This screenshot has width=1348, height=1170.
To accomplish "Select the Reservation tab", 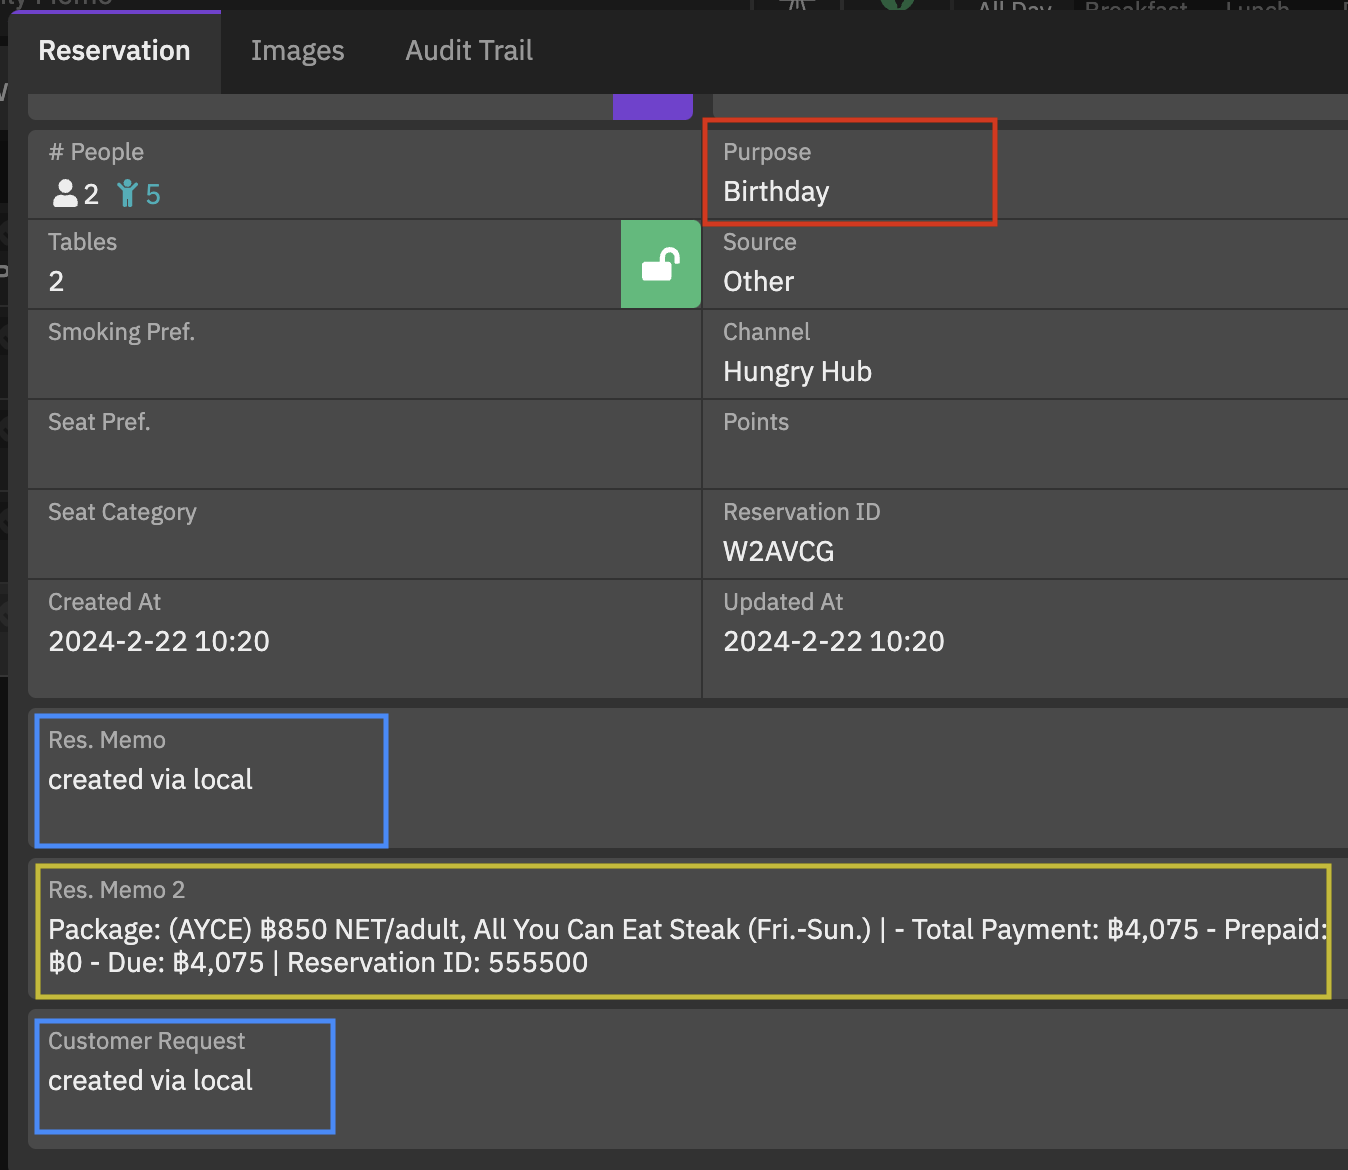I will 114,51.
